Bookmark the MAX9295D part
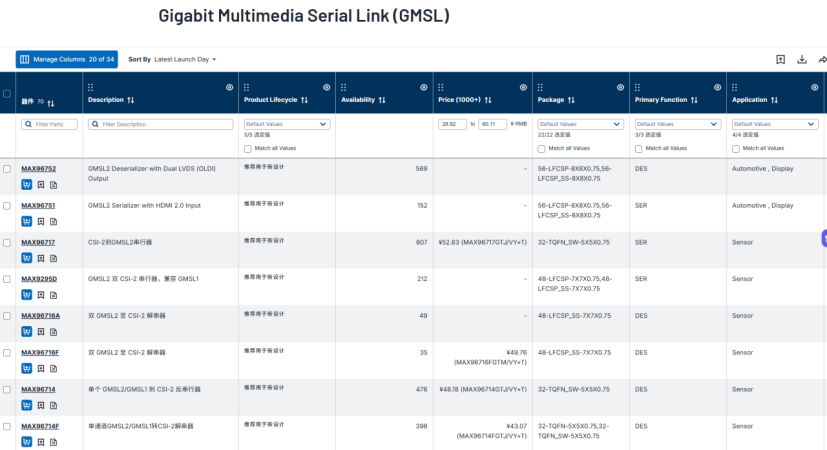Screen dimensions: 827x450 [41, 295]
